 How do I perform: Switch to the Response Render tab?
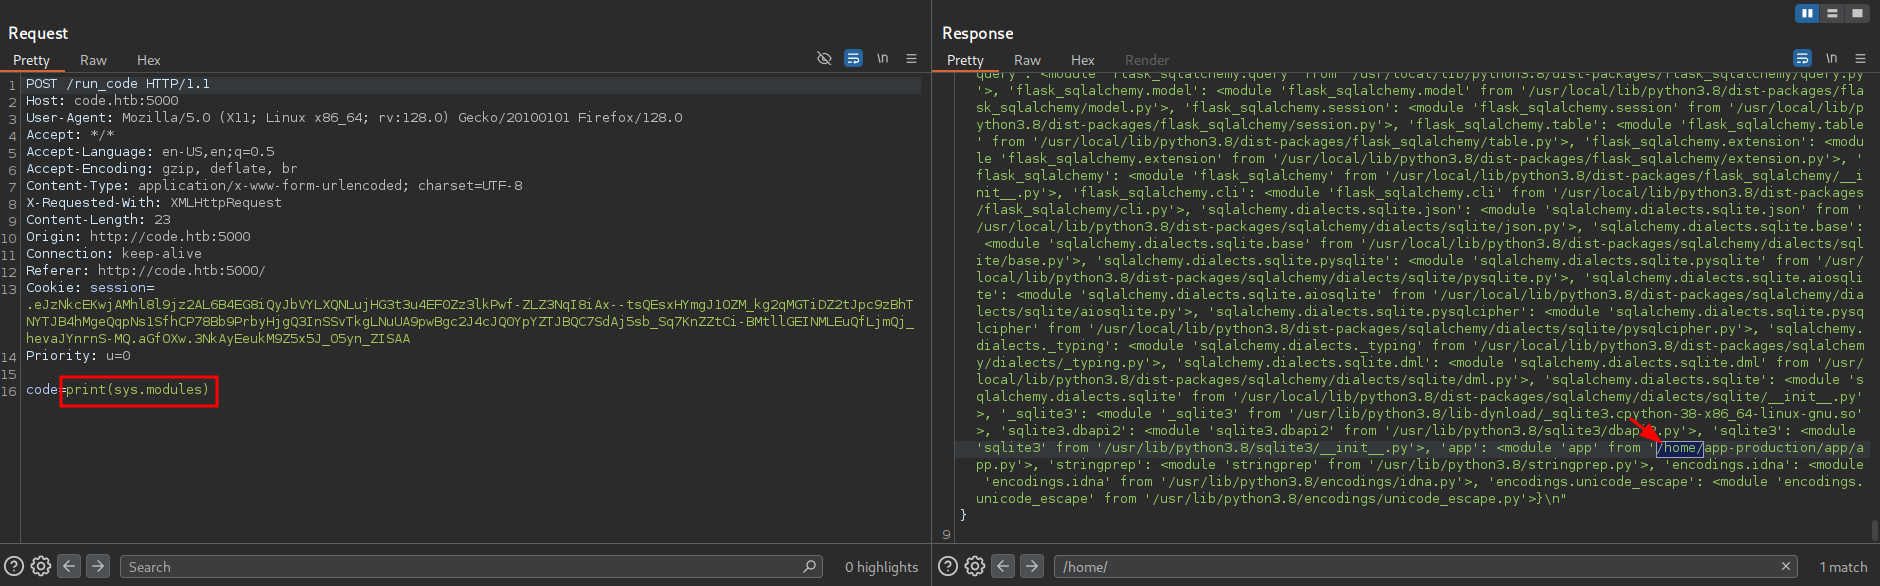point(1146,60)
